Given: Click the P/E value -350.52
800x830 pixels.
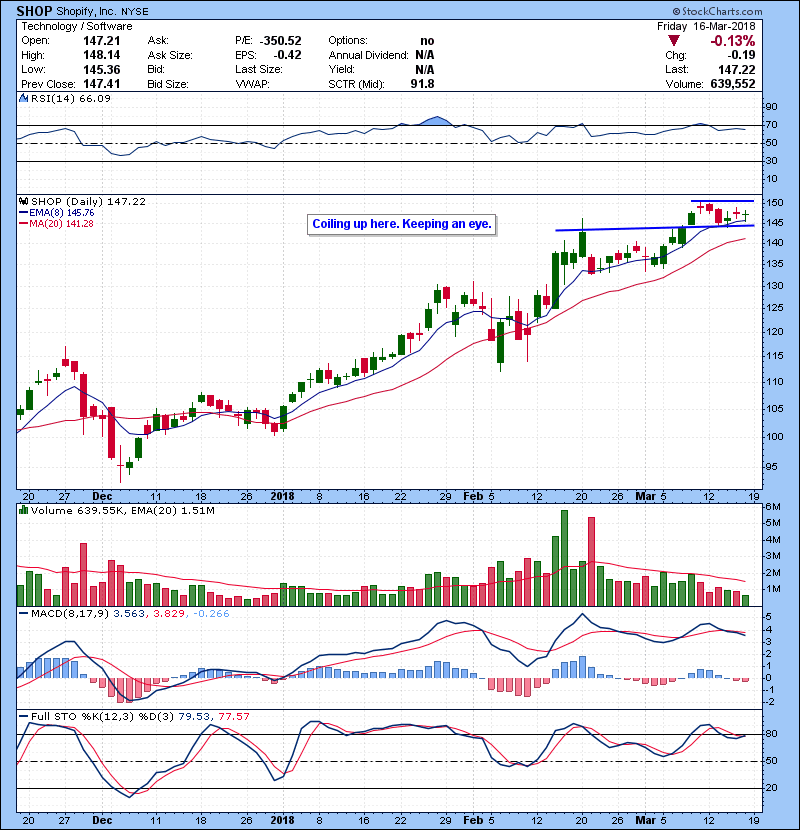Looking at the screenshot, I should (x=281, y=41).
